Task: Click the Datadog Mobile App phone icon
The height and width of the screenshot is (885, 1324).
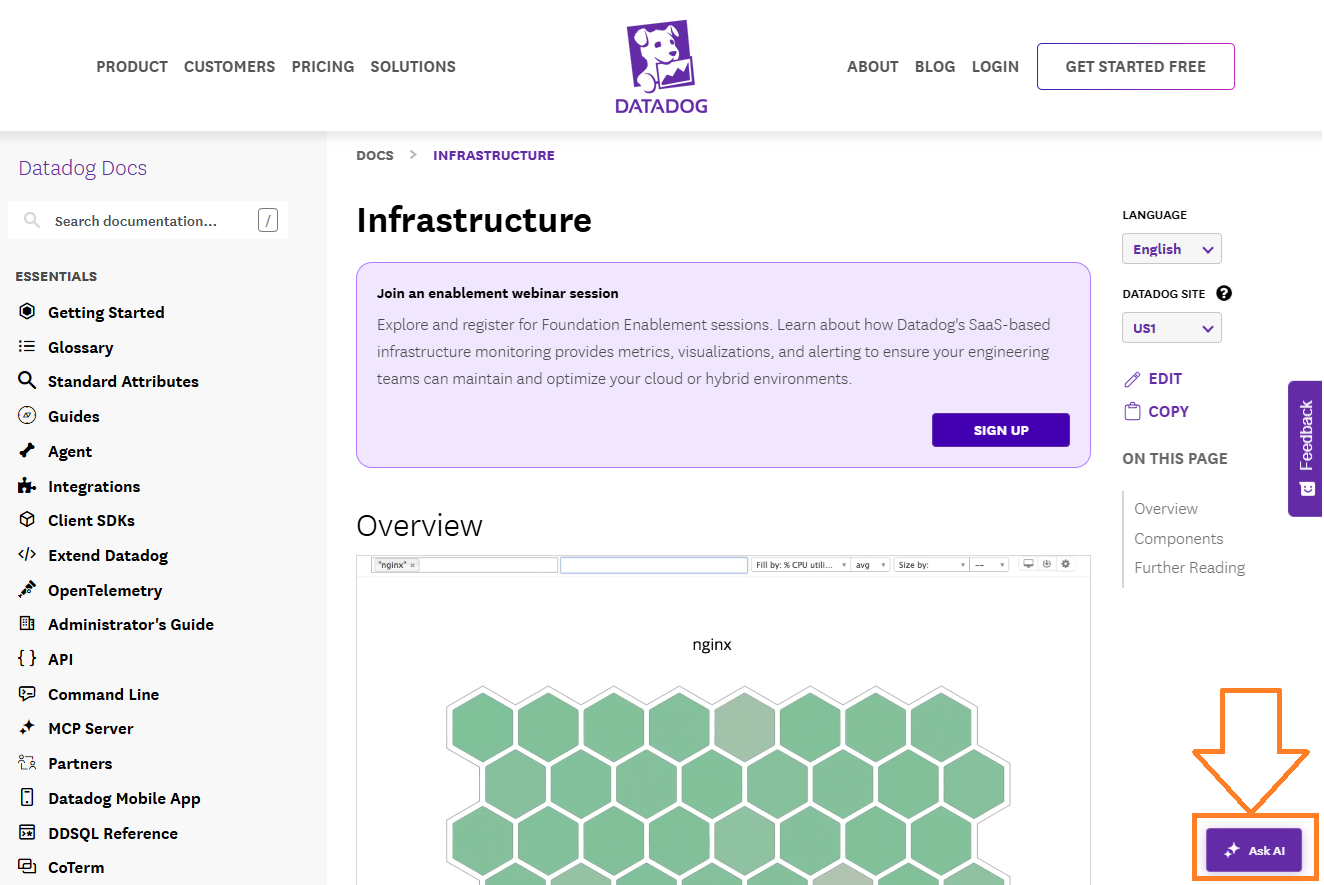Action: 27,798
